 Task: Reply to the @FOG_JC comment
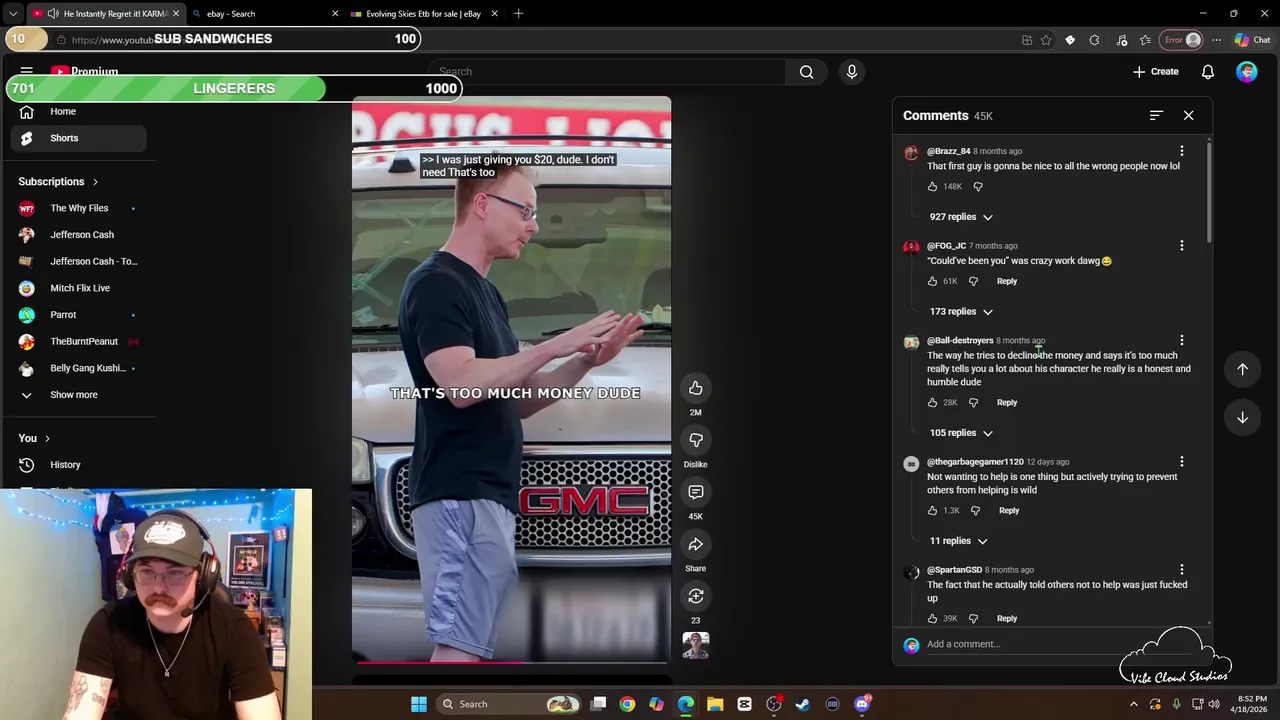click(1006, 282)
